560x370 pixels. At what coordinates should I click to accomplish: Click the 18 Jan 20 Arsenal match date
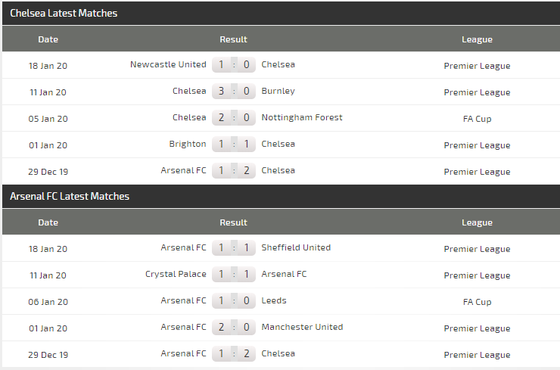coord(48,249)
